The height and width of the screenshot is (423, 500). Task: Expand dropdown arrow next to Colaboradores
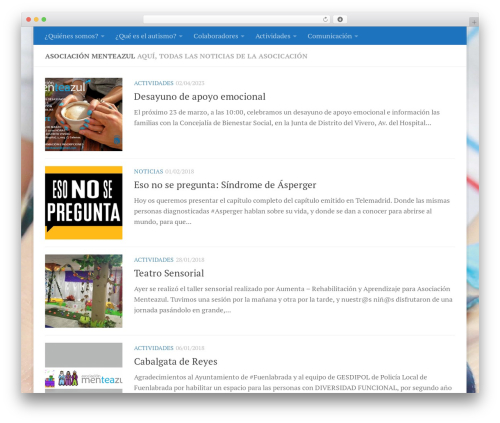tap(242, 36)
